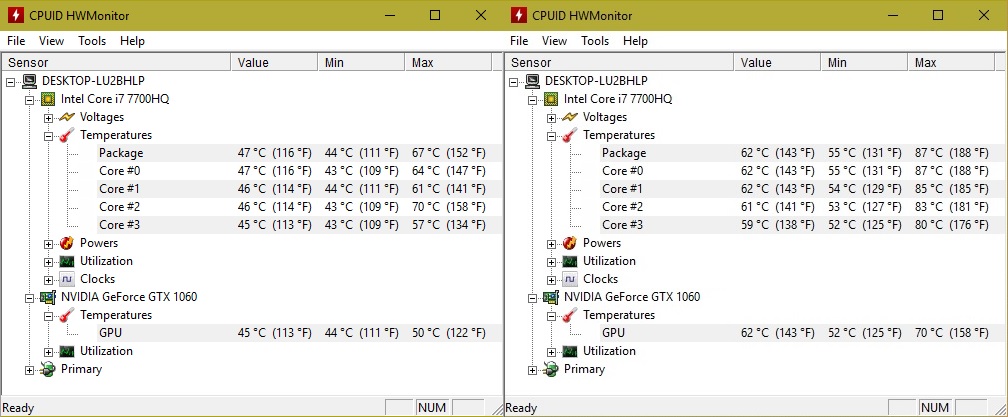Click the Max column header in right window
The width and height of the screenshot is (1008, 417).
(x=925, y=63)
